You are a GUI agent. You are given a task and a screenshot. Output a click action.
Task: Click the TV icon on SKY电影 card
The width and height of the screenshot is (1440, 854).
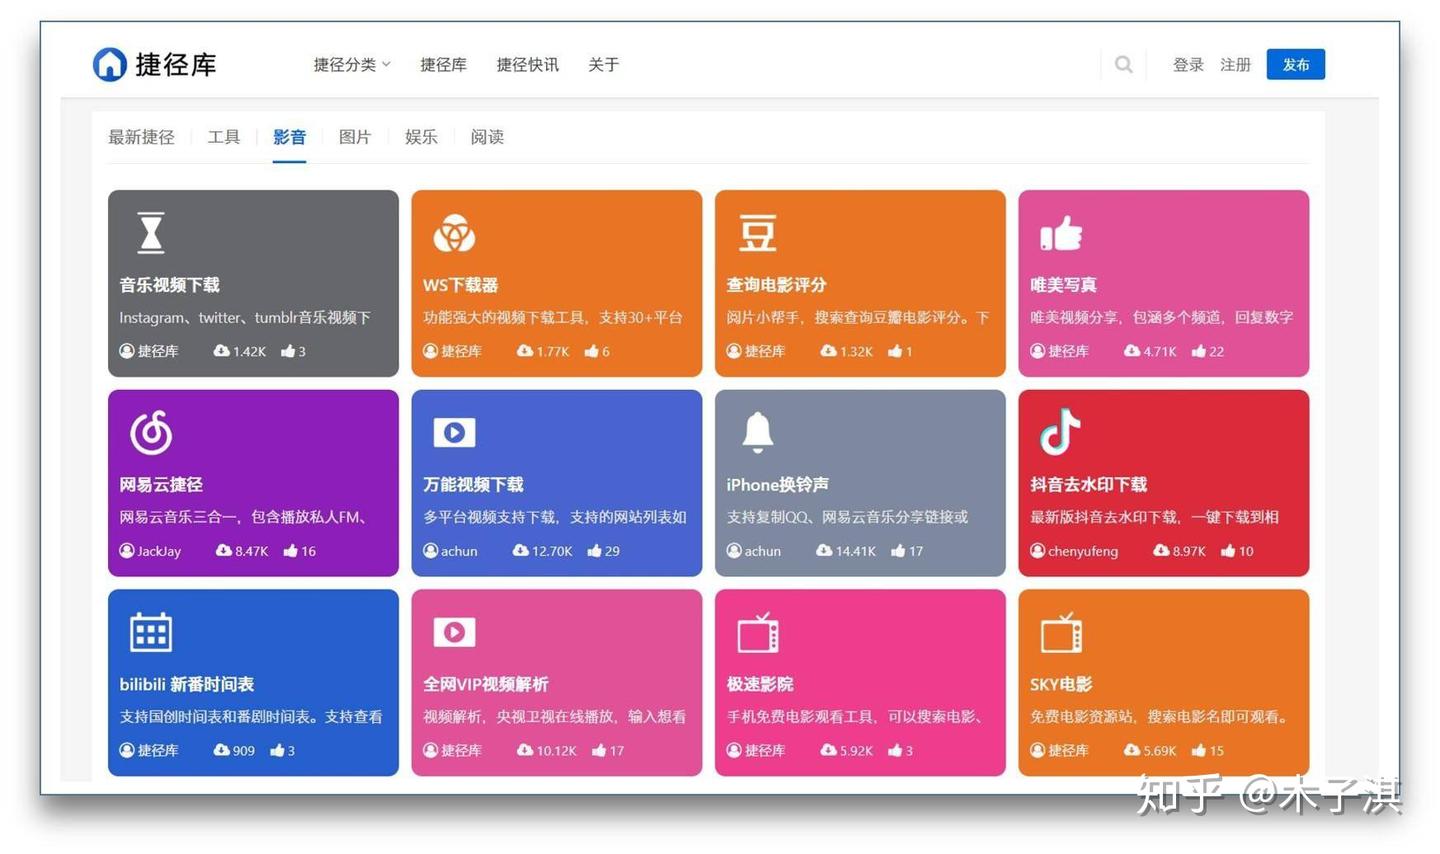click(x=1061, y=632)
